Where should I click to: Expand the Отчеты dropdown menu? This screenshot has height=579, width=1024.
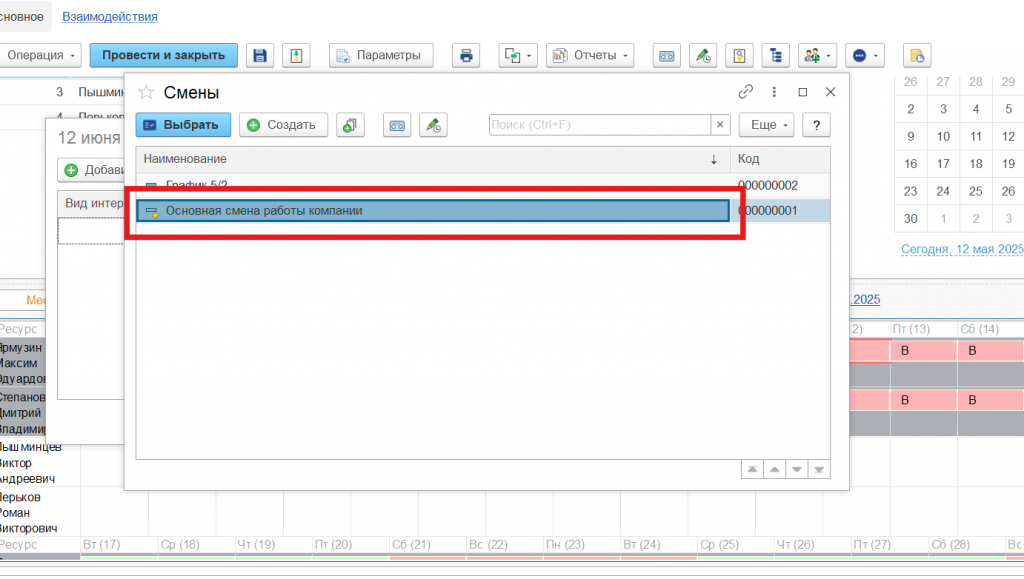(590, 55)
